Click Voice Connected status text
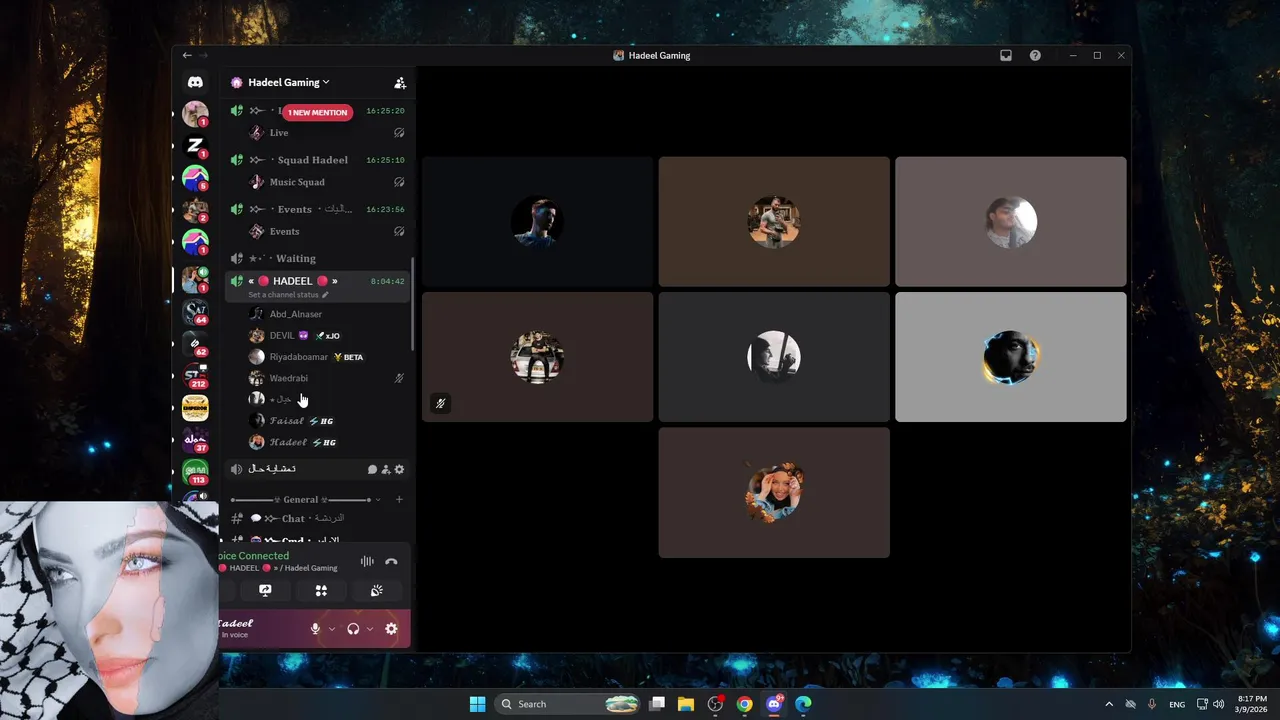The height and width of the screenshot is (720, 1280). tap(254, 556)
